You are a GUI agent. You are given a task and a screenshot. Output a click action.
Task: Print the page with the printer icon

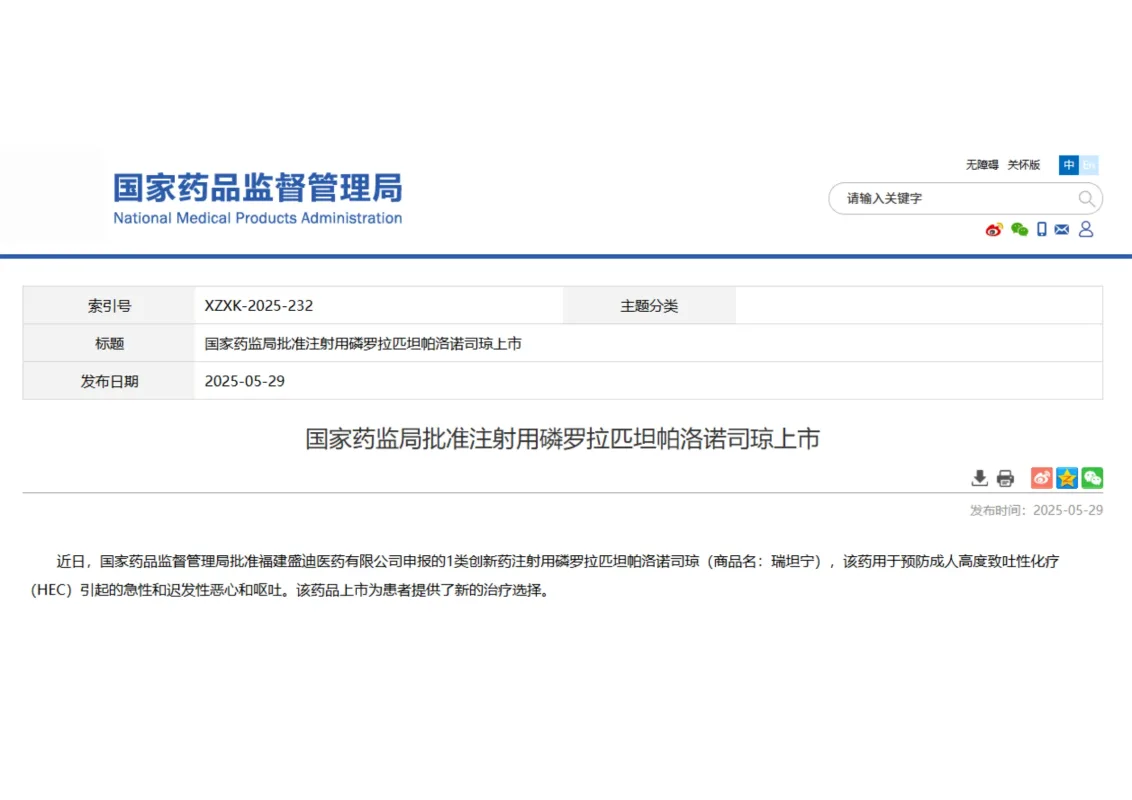coord(1005,478)
